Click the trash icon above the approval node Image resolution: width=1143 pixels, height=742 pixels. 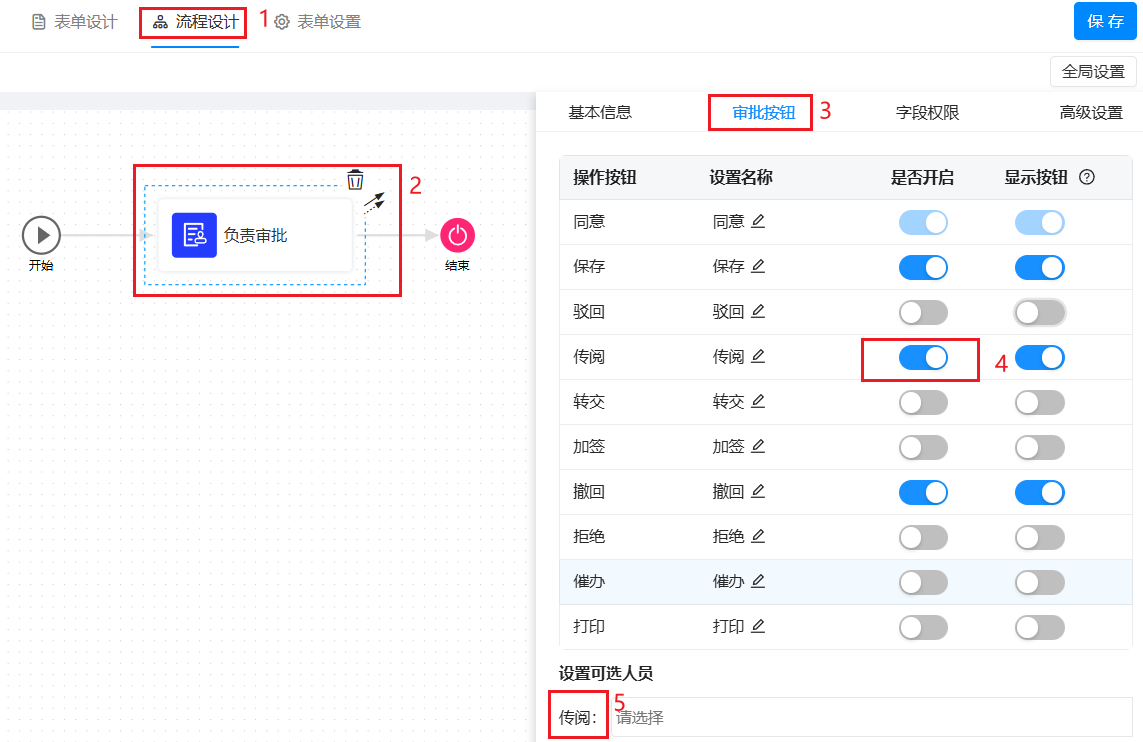point(355,180)
